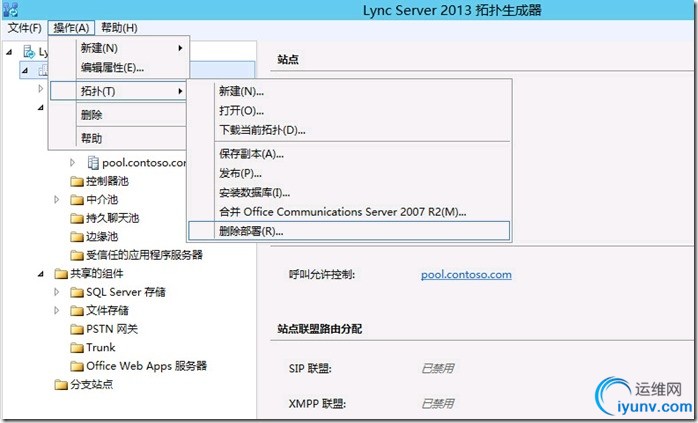
Task: Select 共享的组件 in the tree
Action: pos(97,273)
